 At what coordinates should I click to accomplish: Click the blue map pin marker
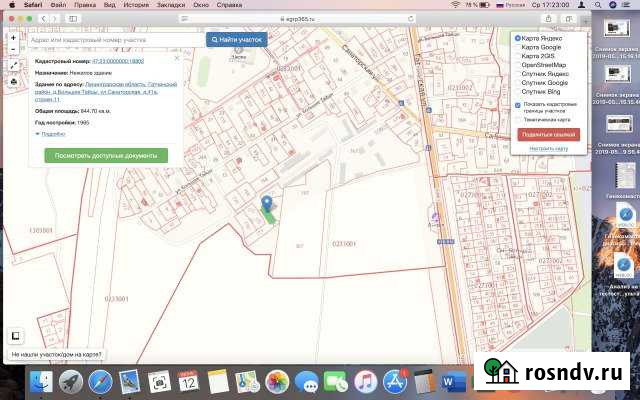pos(267,203)
